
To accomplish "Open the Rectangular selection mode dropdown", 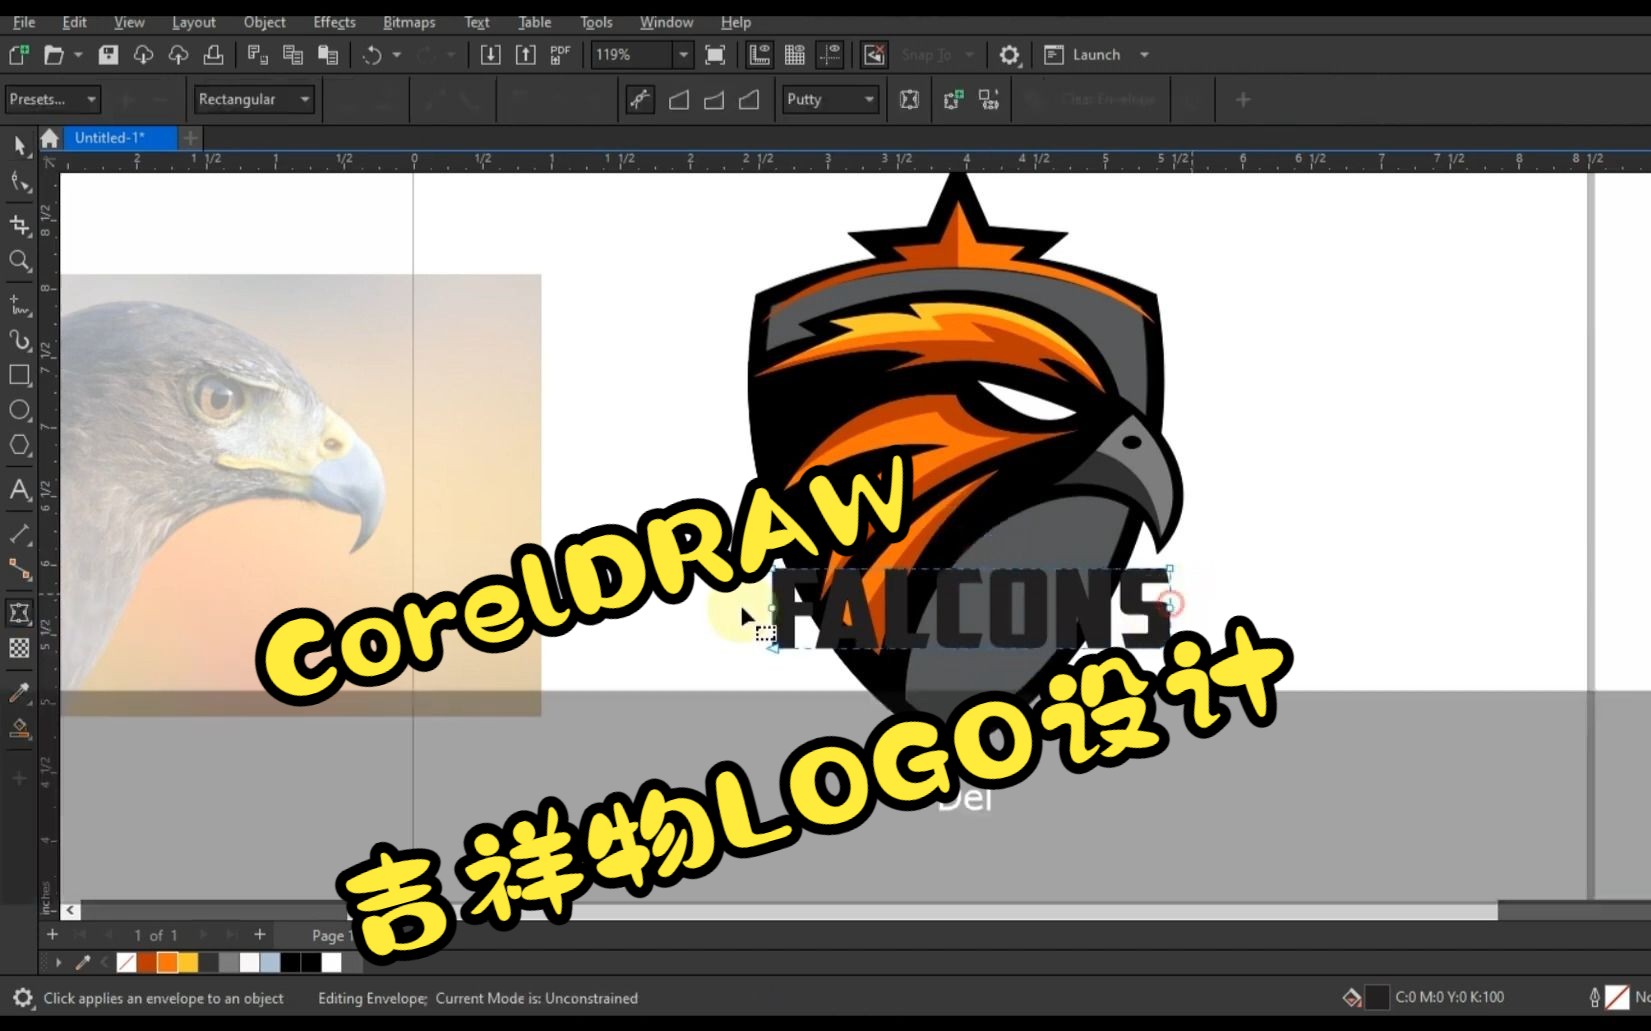I will click(254, 99).
